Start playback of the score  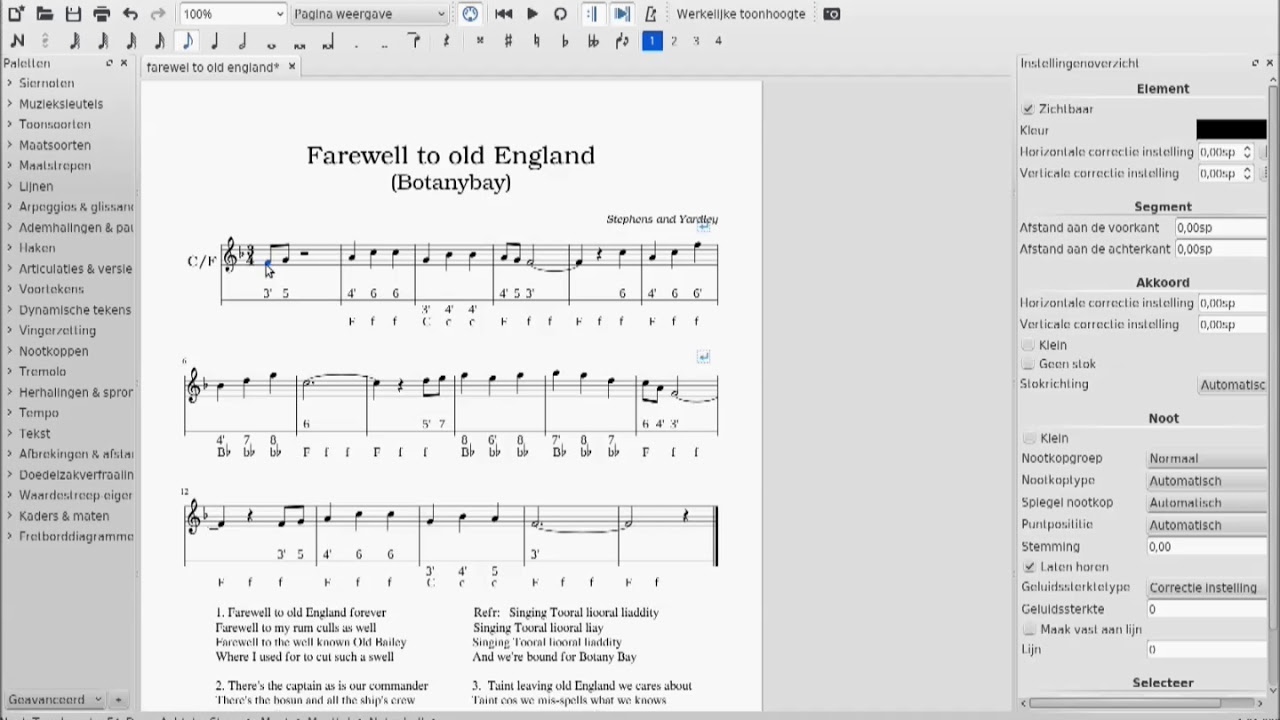click(x=532, y=14)
